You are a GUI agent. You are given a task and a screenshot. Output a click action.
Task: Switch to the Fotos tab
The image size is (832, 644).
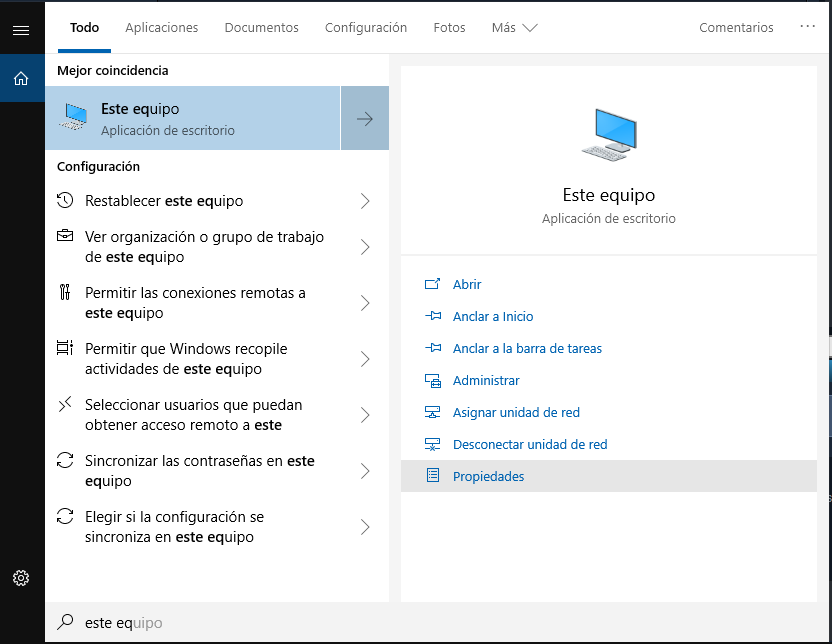coord(449,28)
